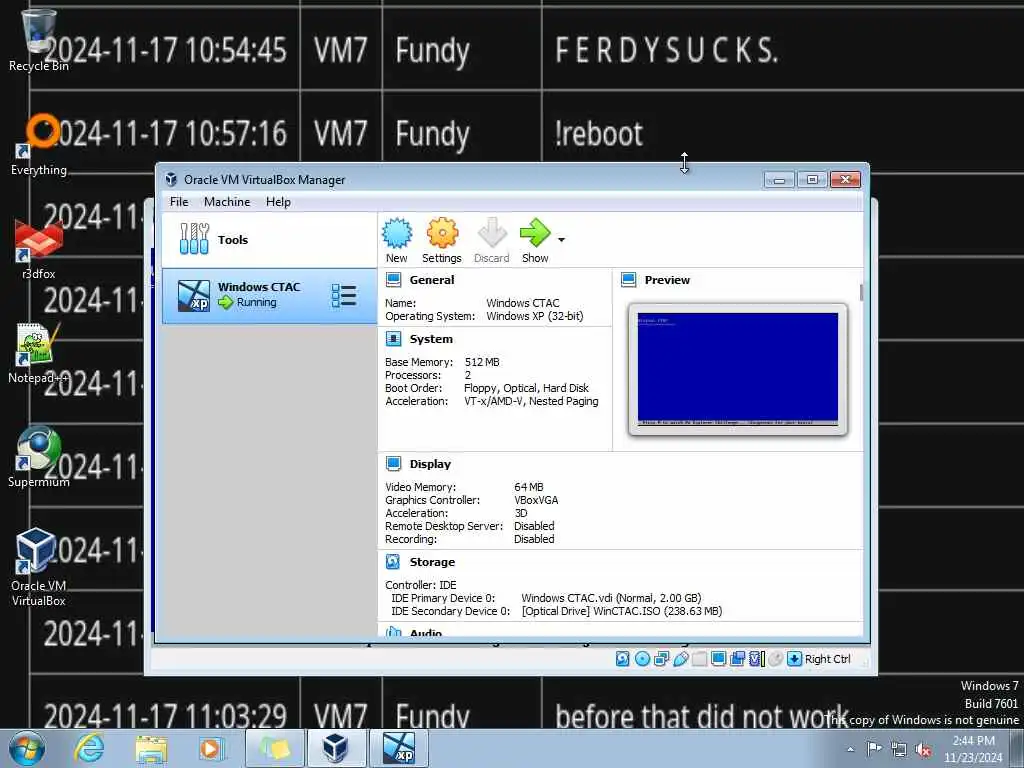Open Windows Explorer from the taskbar
The image size is (1024, 768).
coord(151,748)
